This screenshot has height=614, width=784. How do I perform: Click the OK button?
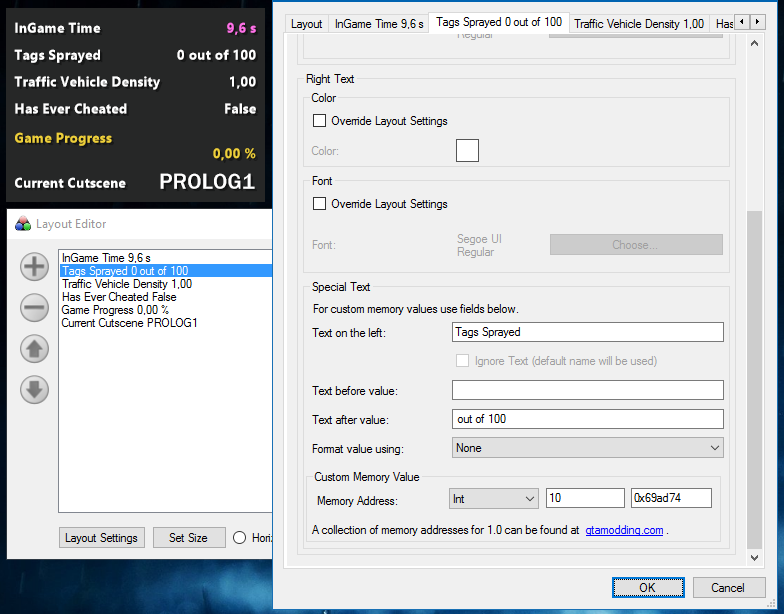pos(648,588)
